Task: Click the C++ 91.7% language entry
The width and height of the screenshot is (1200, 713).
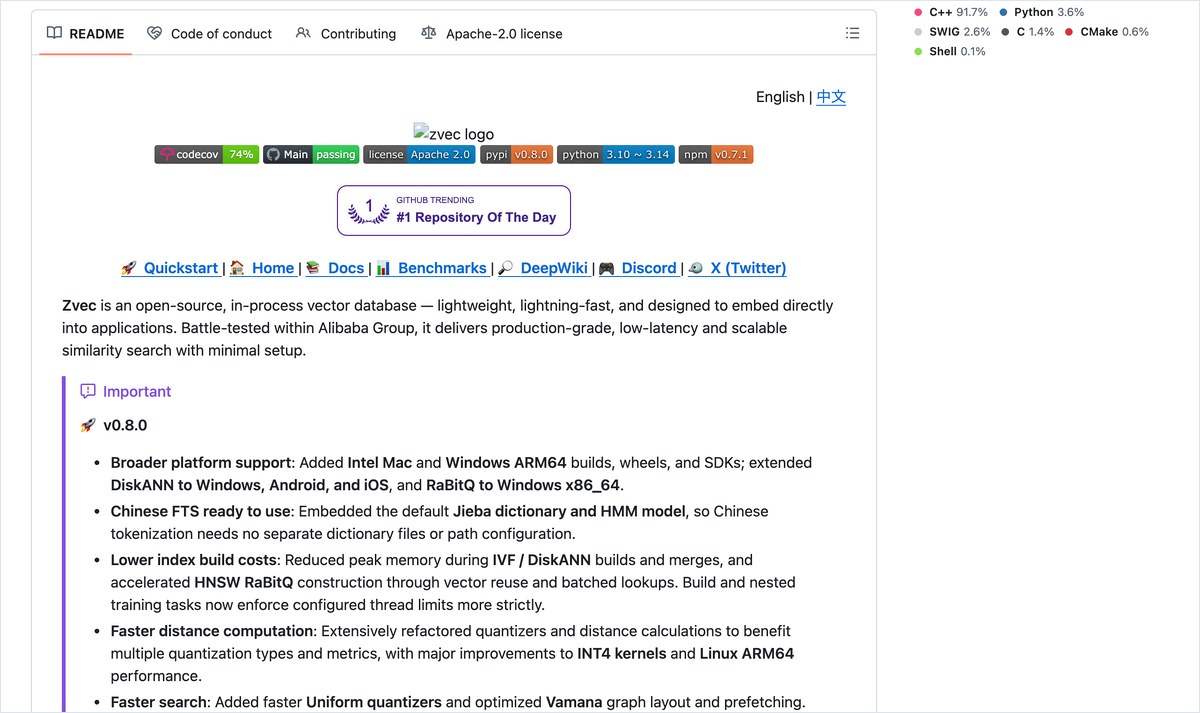Action: click(x=951, y=12)
